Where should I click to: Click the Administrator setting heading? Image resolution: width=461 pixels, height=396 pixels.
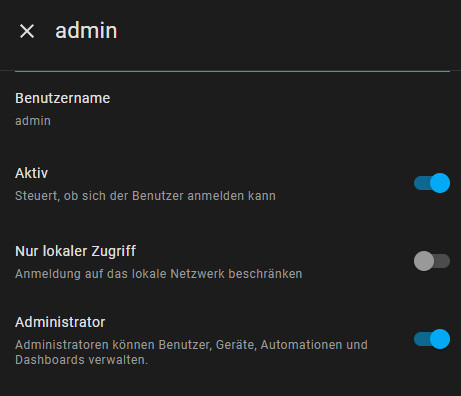(x=60, y=322)
